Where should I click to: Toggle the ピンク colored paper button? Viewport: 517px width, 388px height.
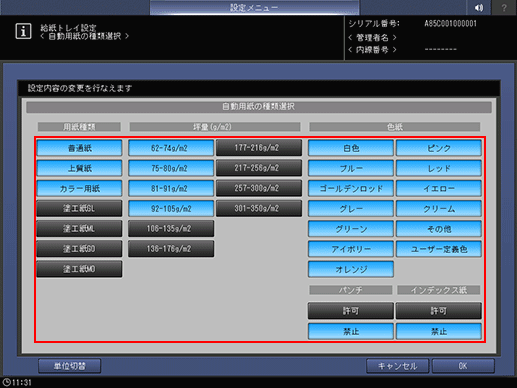click(439, 148)
